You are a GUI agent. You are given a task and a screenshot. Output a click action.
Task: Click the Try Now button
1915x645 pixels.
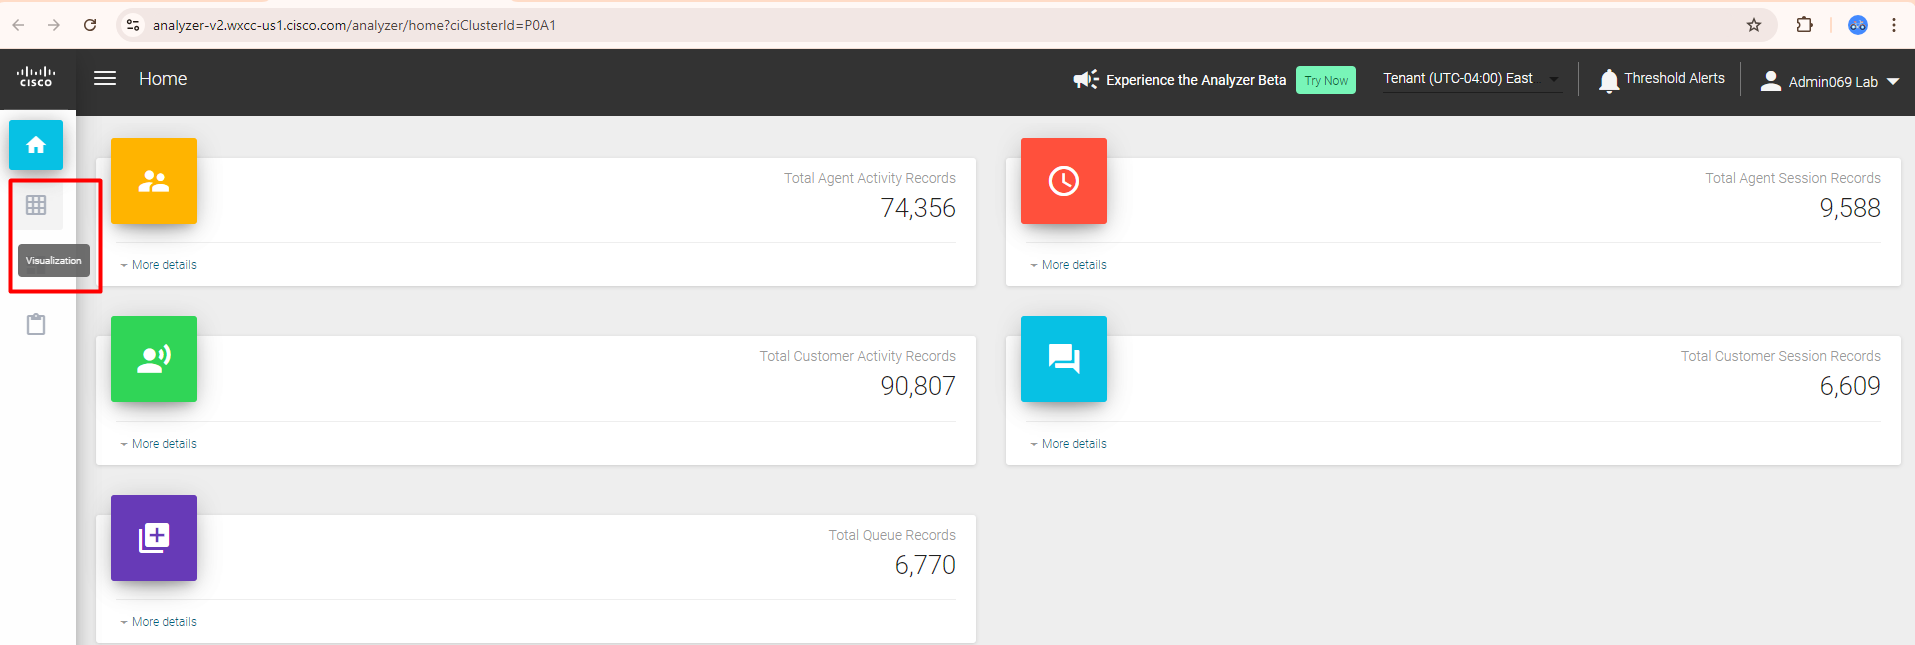[1326, 80]
